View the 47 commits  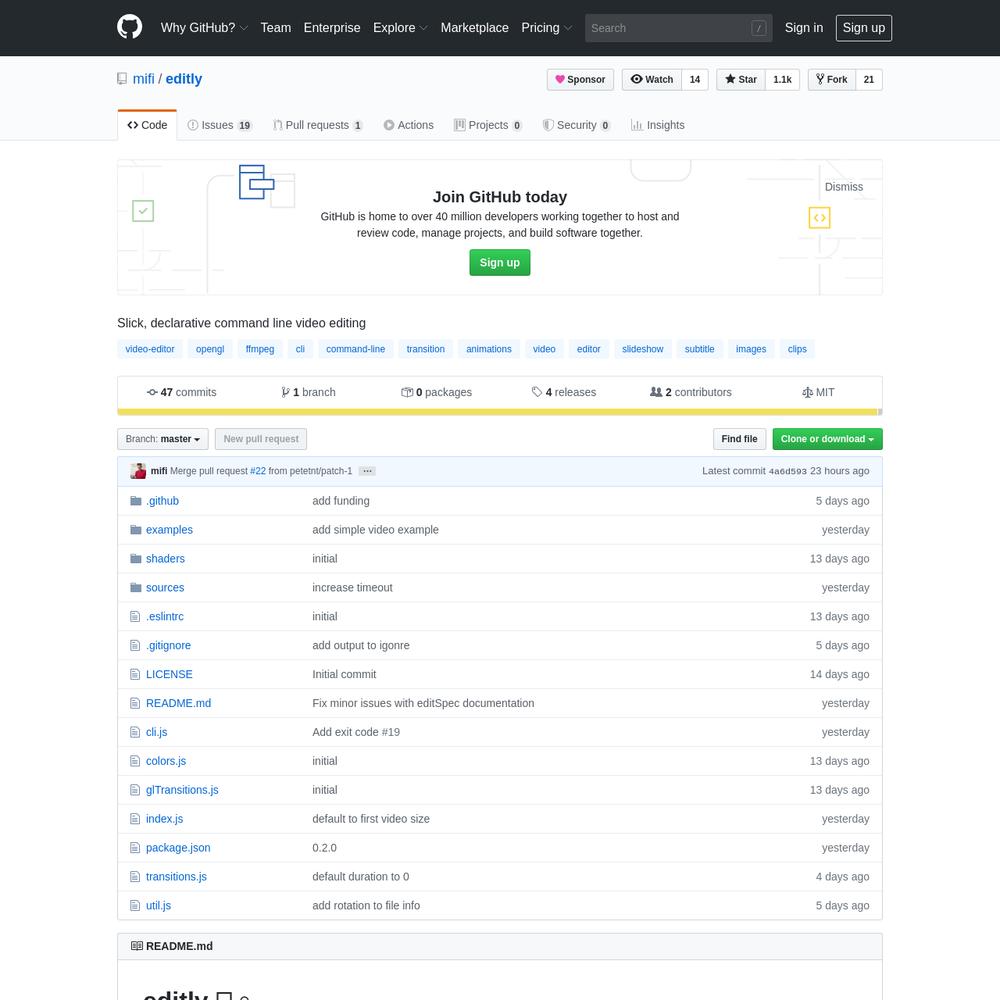pyautogui.click(x=182, y=392)
